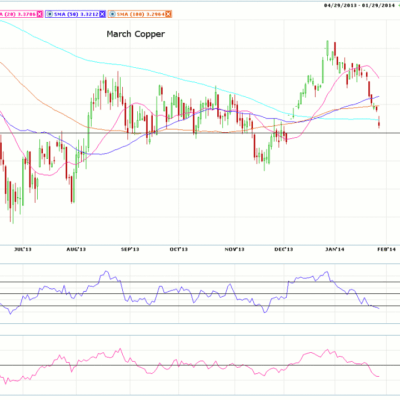The width and height of the screenshot is (400, 400).
Task: Remove the SMA (50) indicator with its X
Action: tap(102, 14)
